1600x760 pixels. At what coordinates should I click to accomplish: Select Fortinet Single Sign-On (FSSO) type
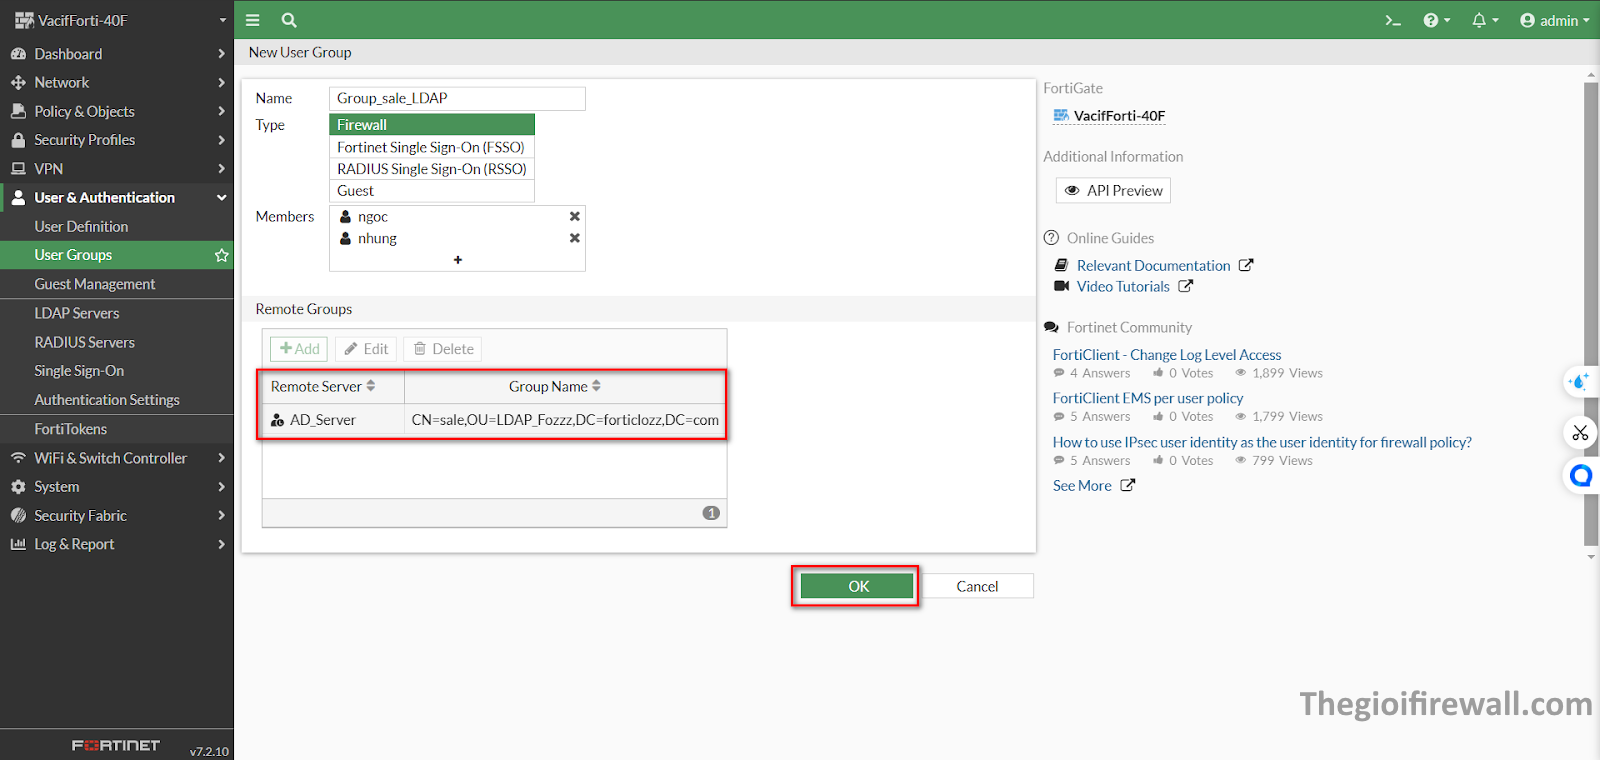click(x=431, y=147)
